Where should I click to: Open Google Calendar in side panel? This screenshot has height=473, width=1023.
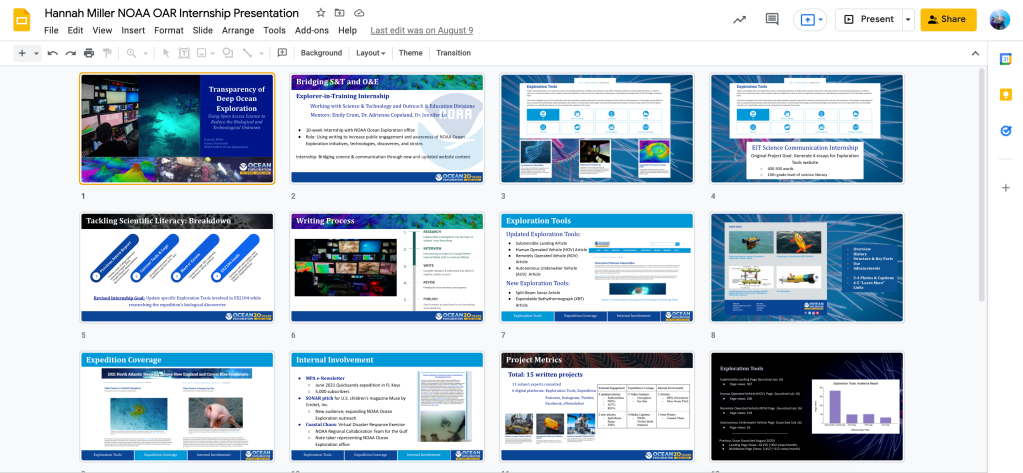click(x=1005, y=60)
